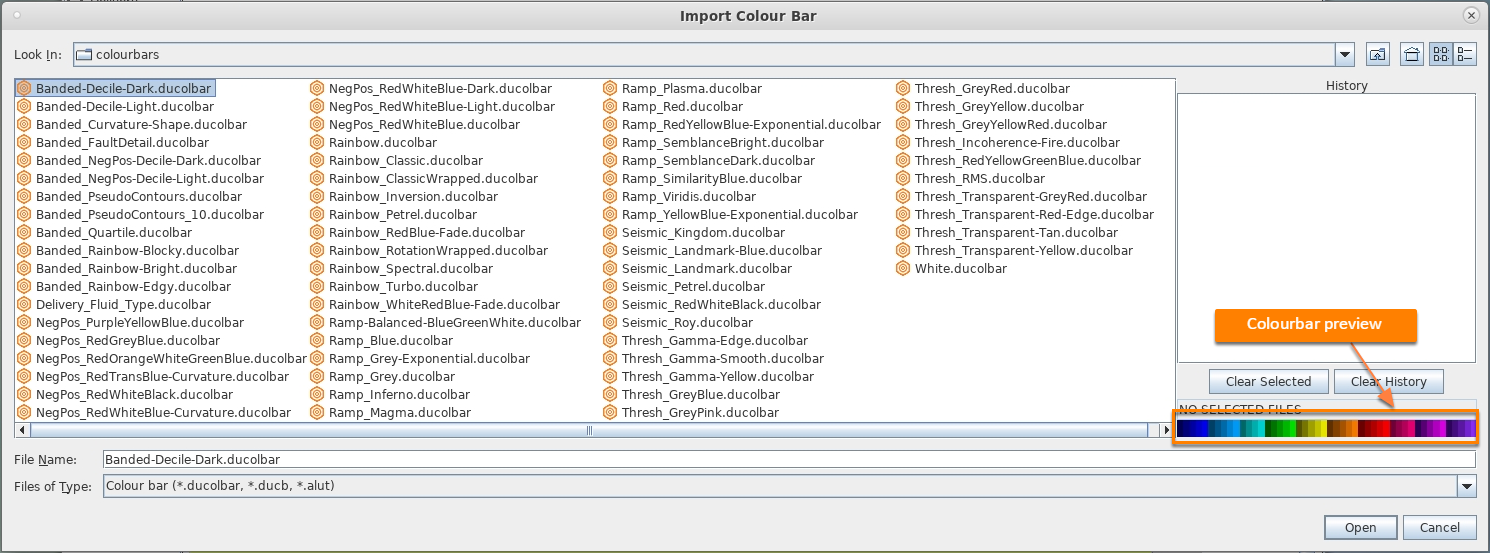The image size is (1490, 553).
Task: Select Rainbow_Spectral.ducolbar file name
Action: (411, 268)
